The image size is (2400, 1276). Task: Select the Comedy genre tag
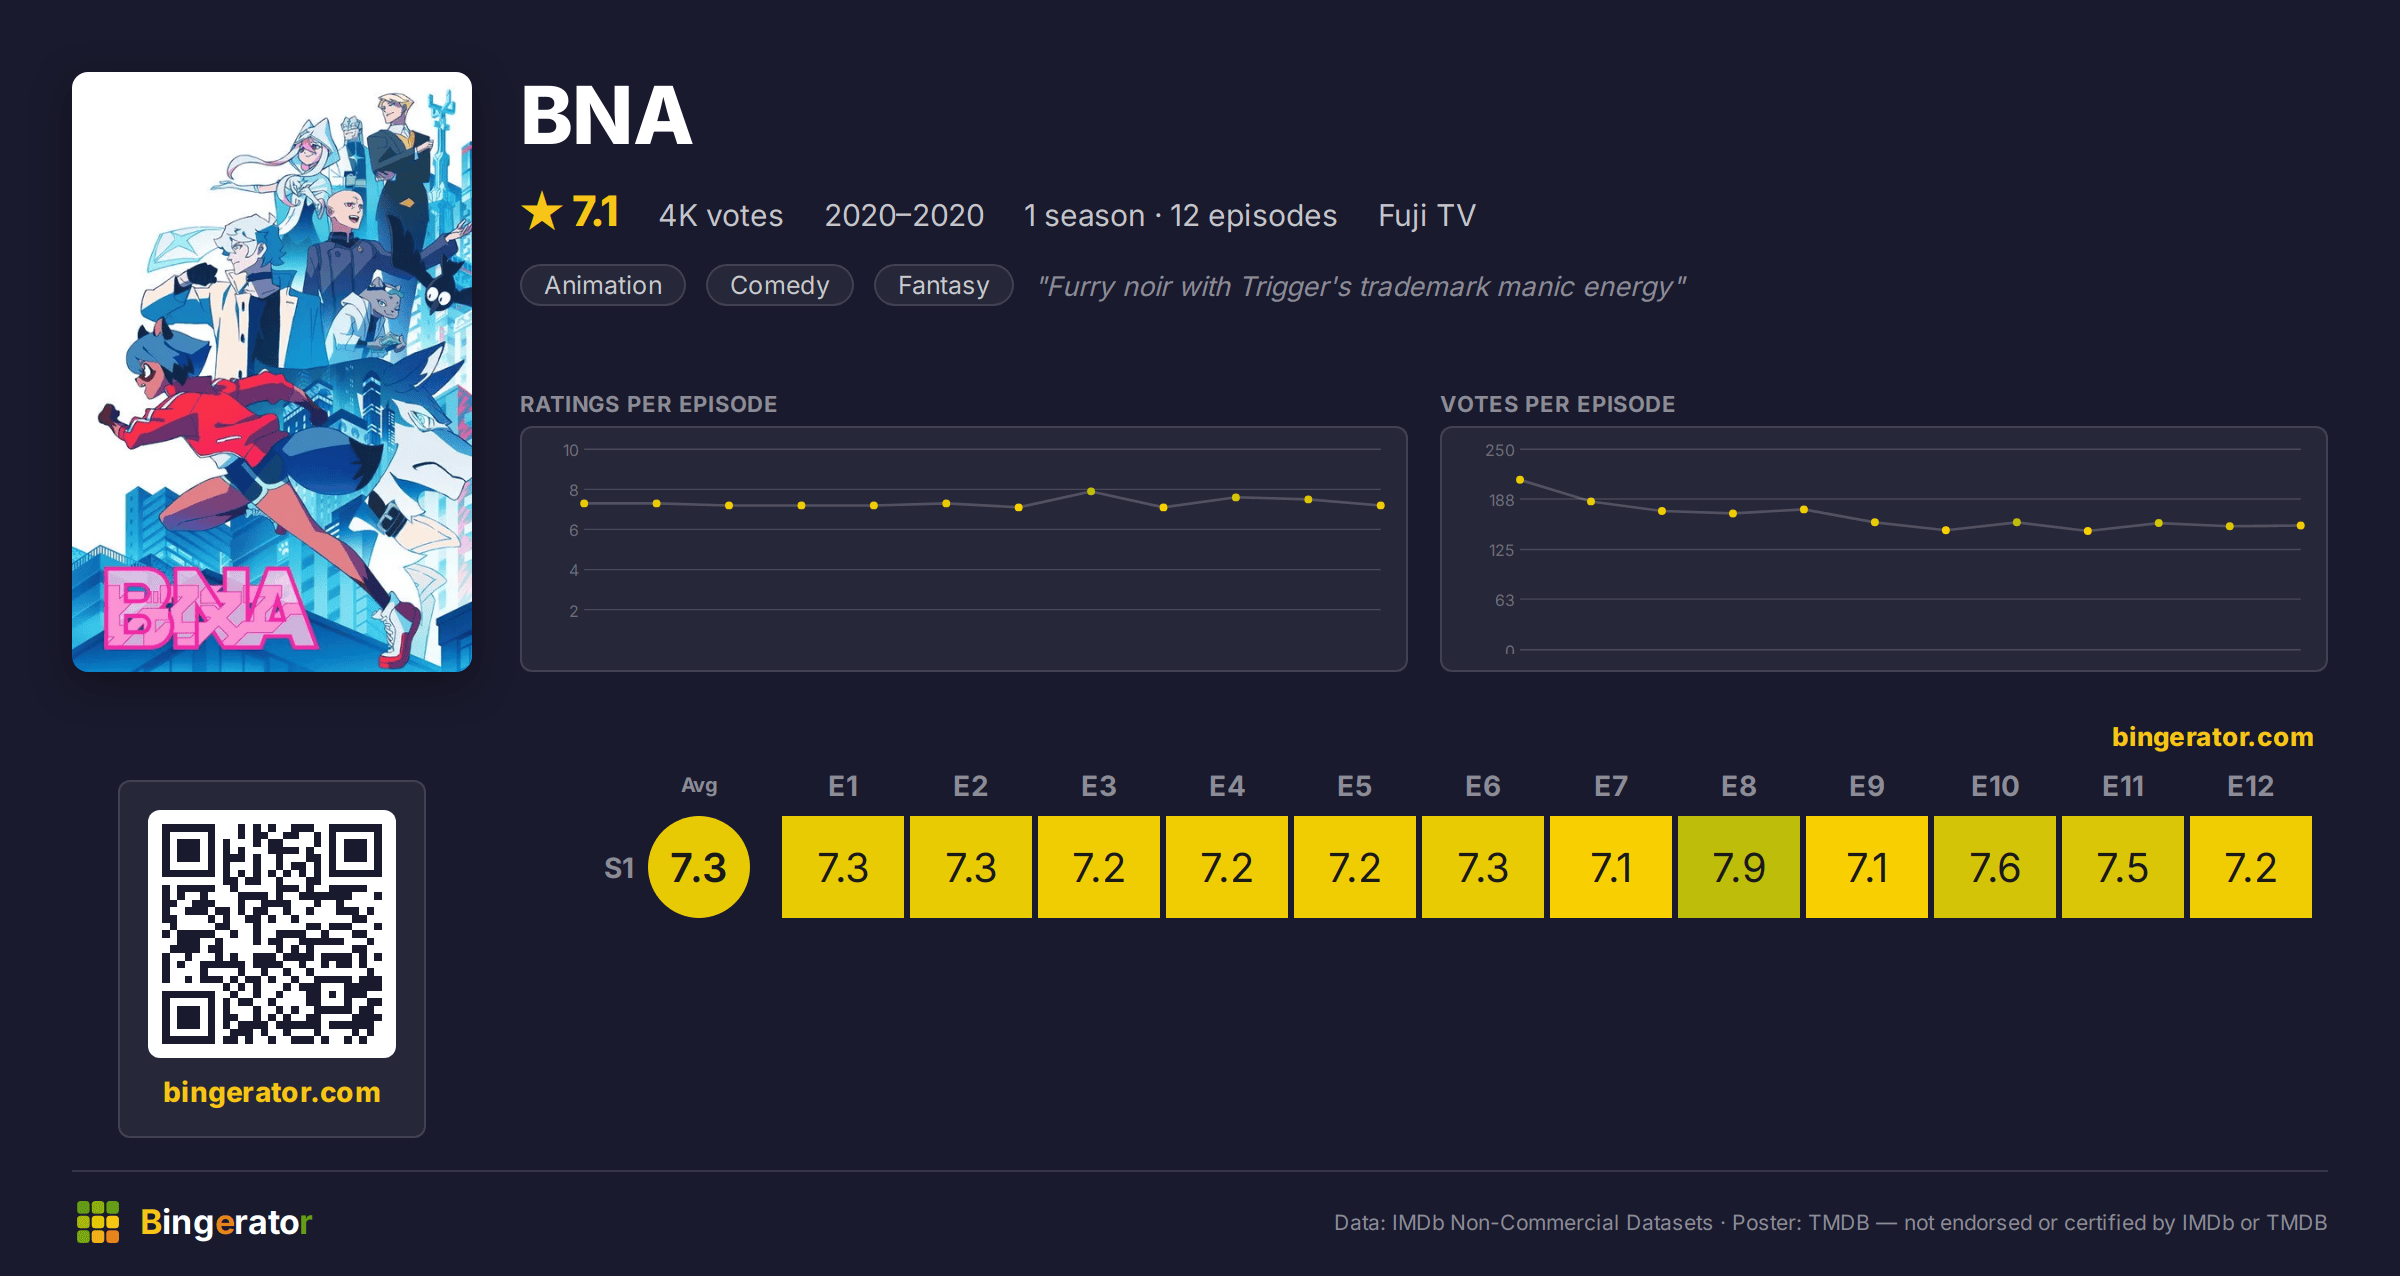point(780,285)
